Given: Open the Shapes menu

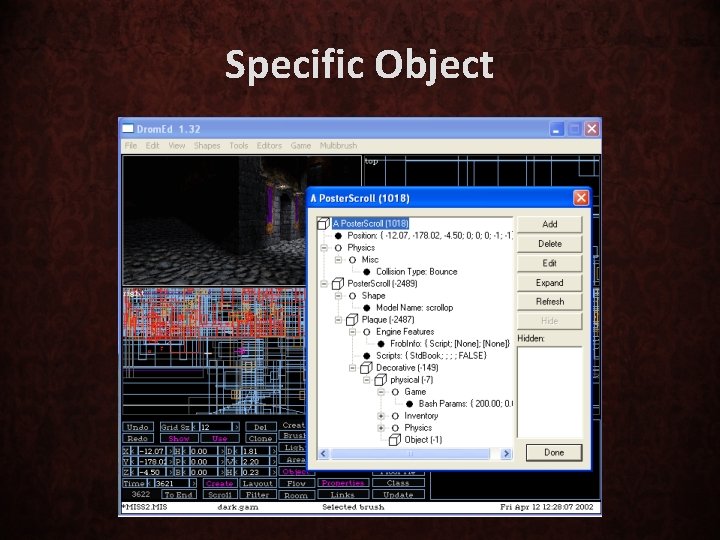Looking at the screenshot, I should point(207,146).
